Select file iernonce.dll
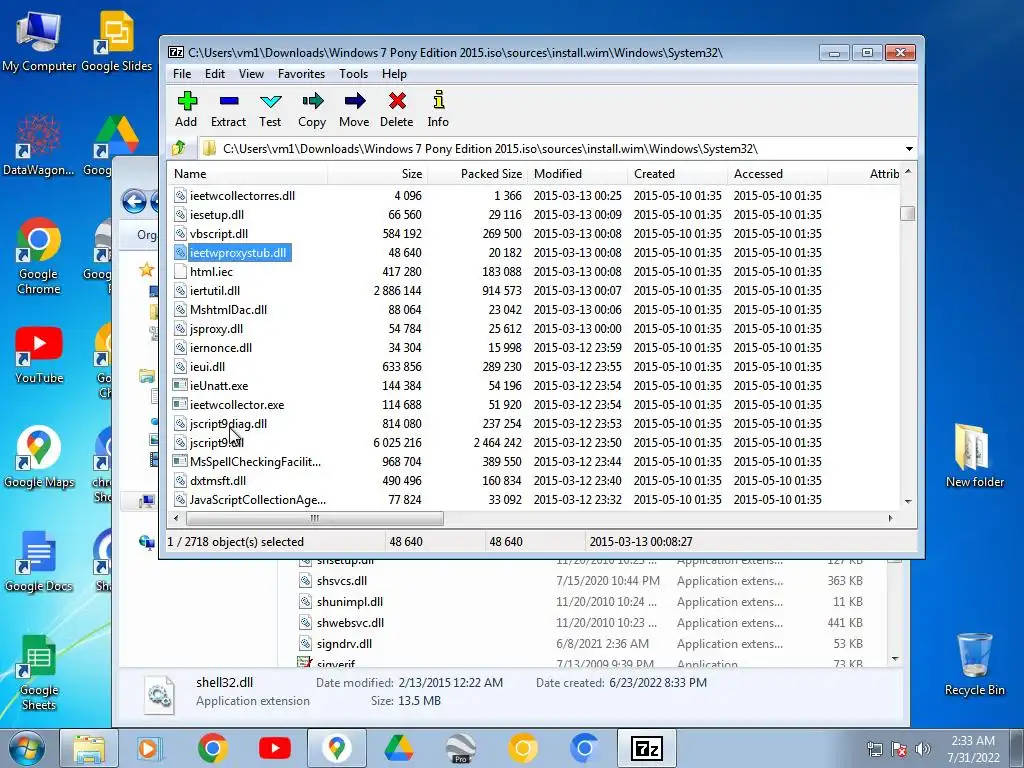This screenshot has height=768, width=1024. [x=221, y=347]
